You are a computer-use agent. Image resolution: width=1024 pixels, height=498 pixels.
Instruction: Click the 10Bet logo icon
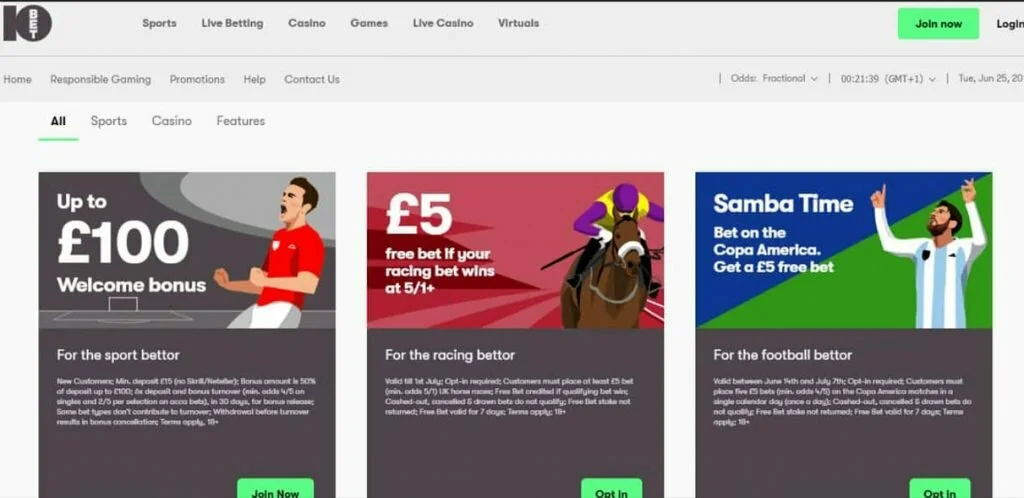tap(27, 23)
